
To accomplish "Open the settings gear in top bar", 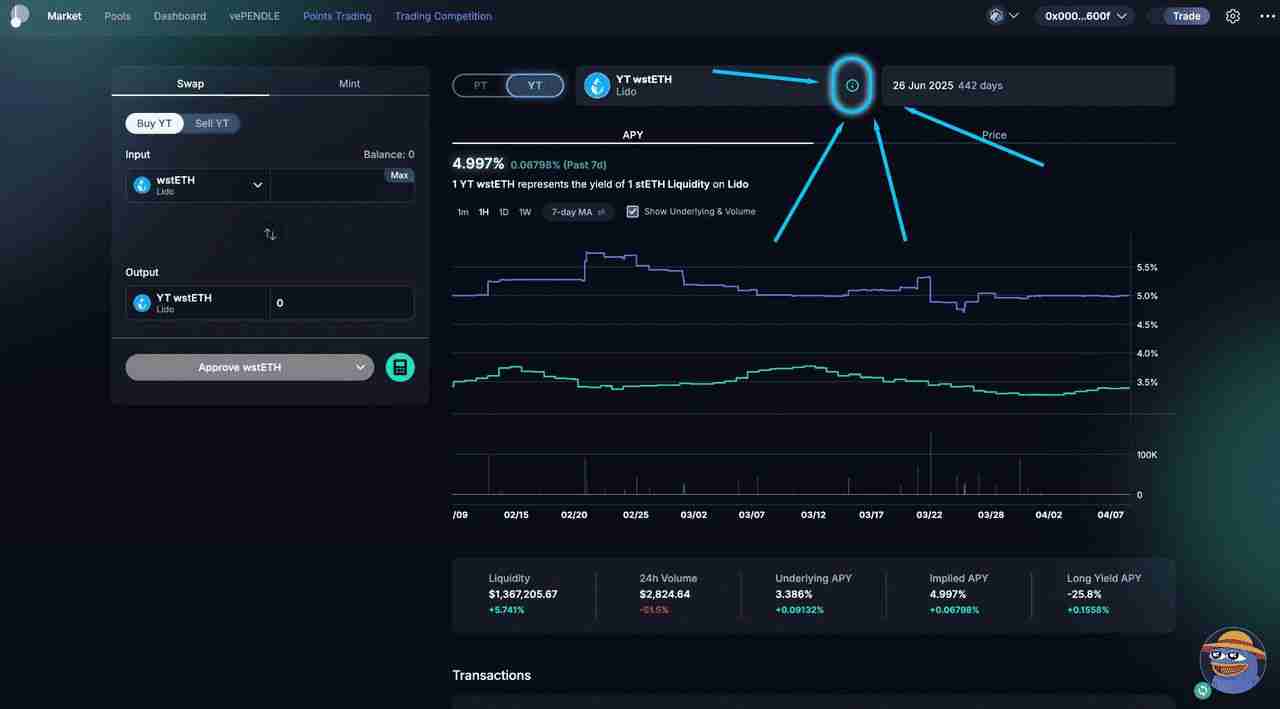I will click(x=1233, y=15).
